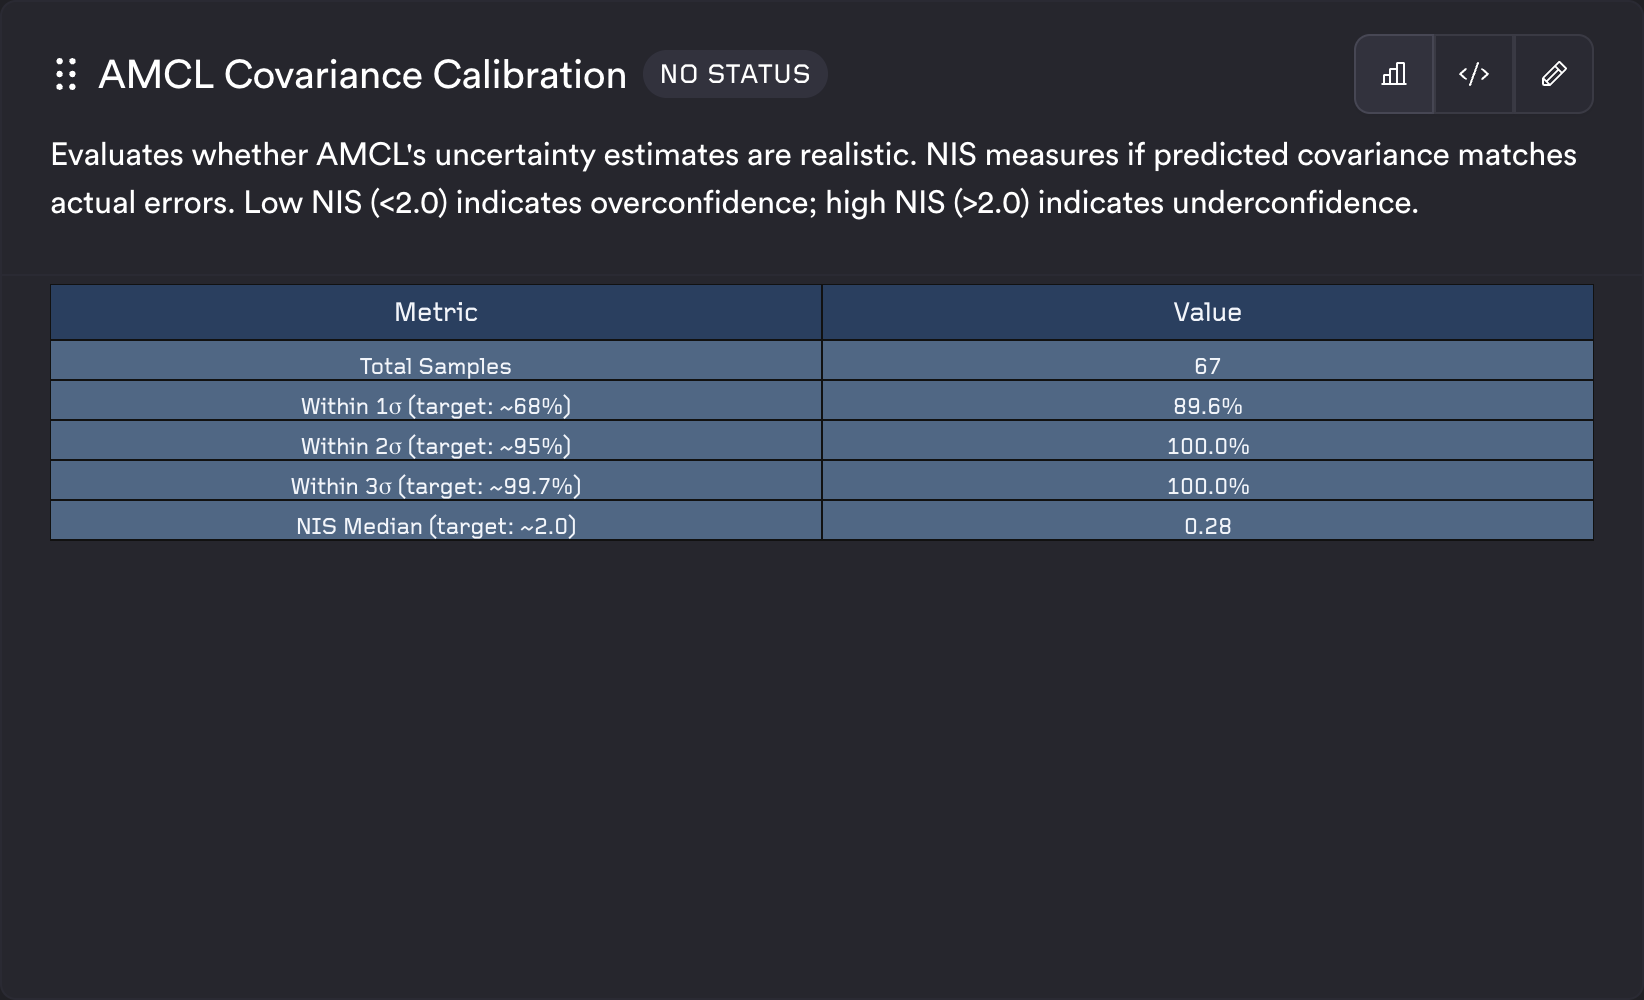Image resolution: width=1644 pixels, height=1000 pixels.
Task: Select the NIS Median table row
Action: 435,525
